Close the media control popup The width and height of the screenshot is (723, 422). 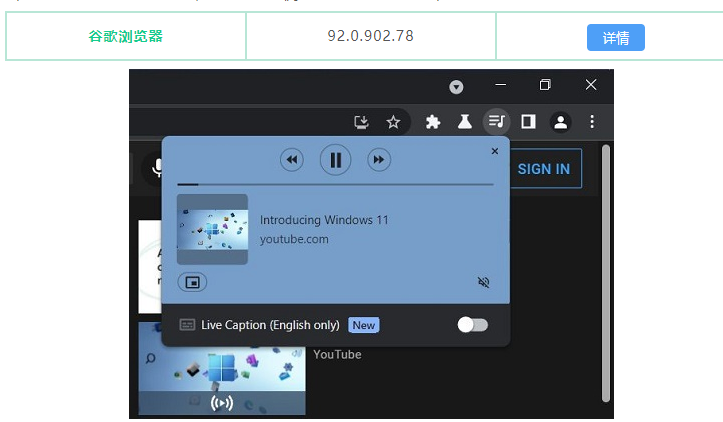tap(494, 151)
